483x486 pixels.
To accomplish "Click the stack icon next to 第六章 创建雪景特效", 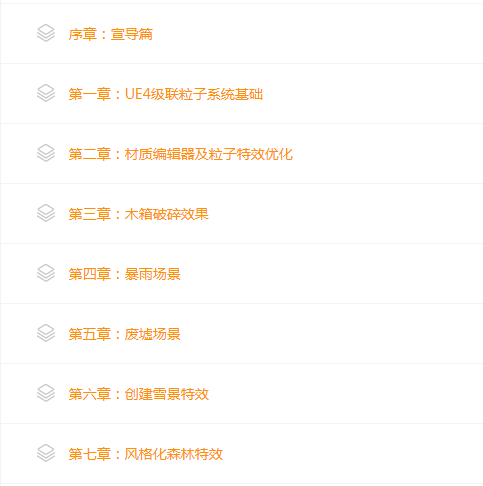I will click(x=46, y=393).
